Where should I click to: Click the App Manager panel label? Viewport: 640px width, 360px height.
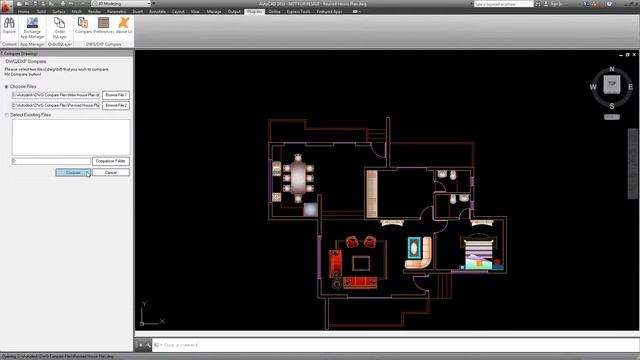coord(32,44)
